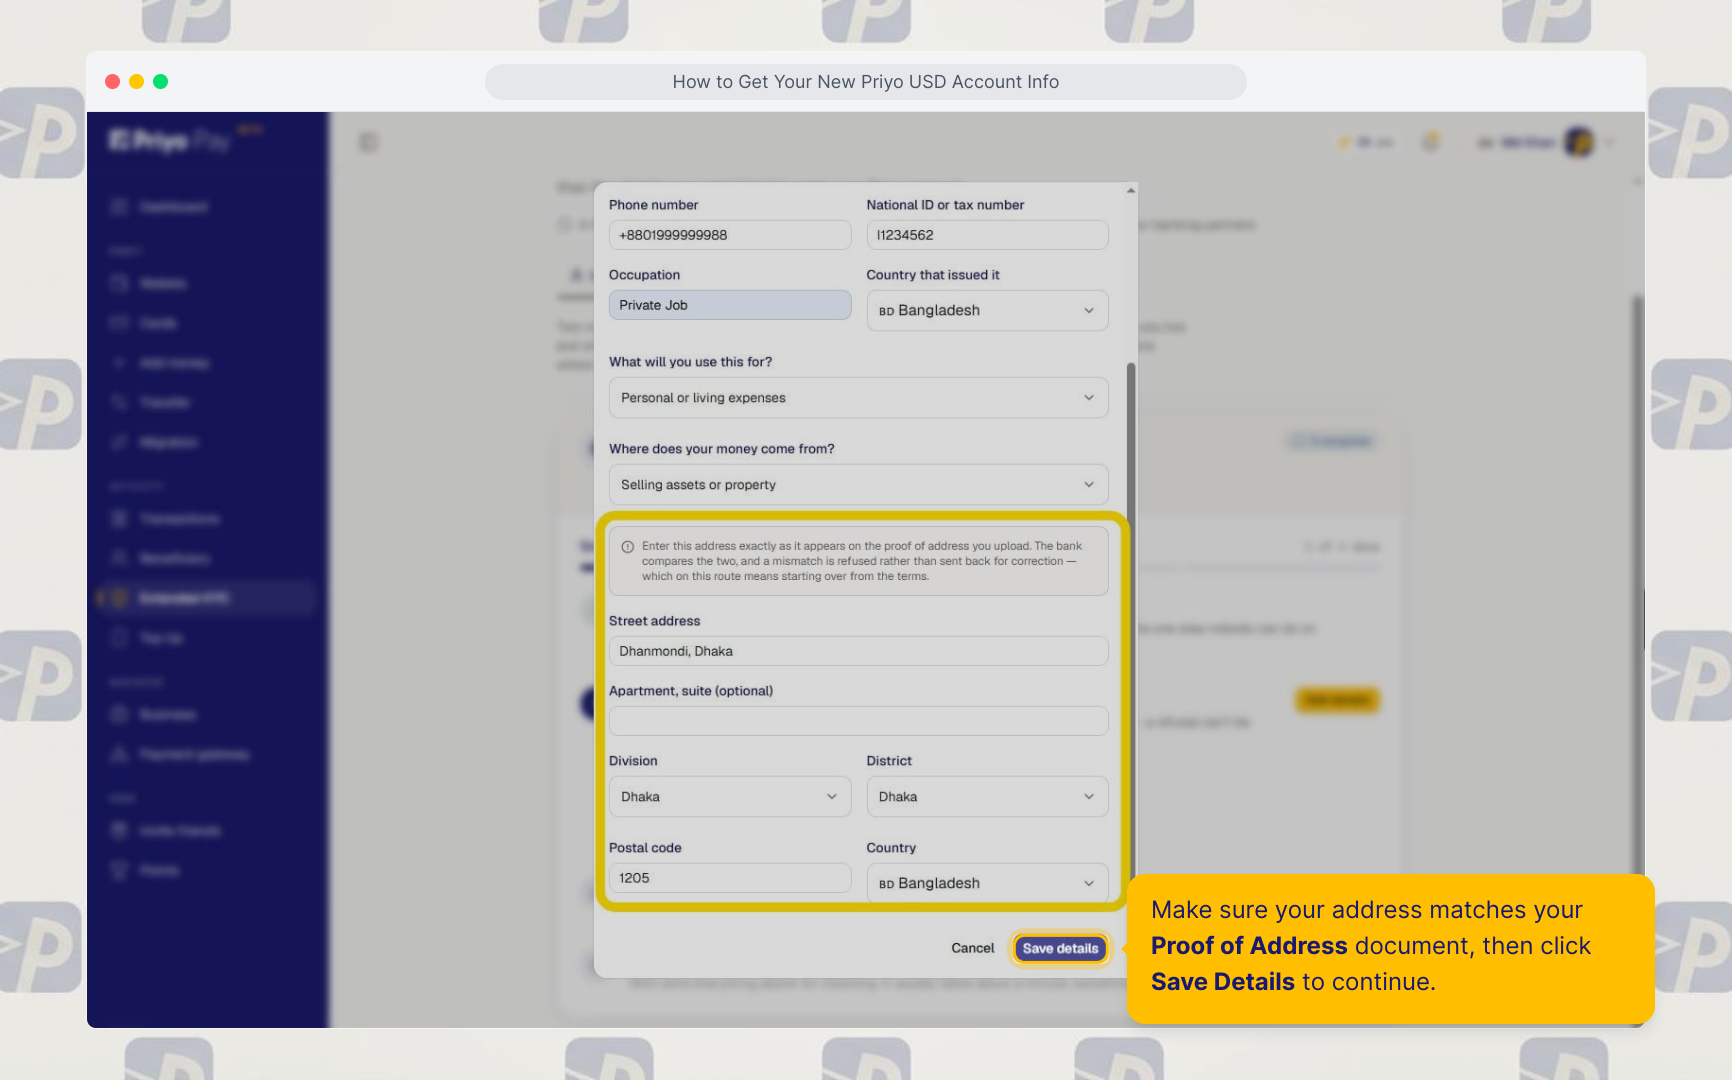Click the notification bell in the top bar
This screenshot has height=1080, width=1732.
1432,142
